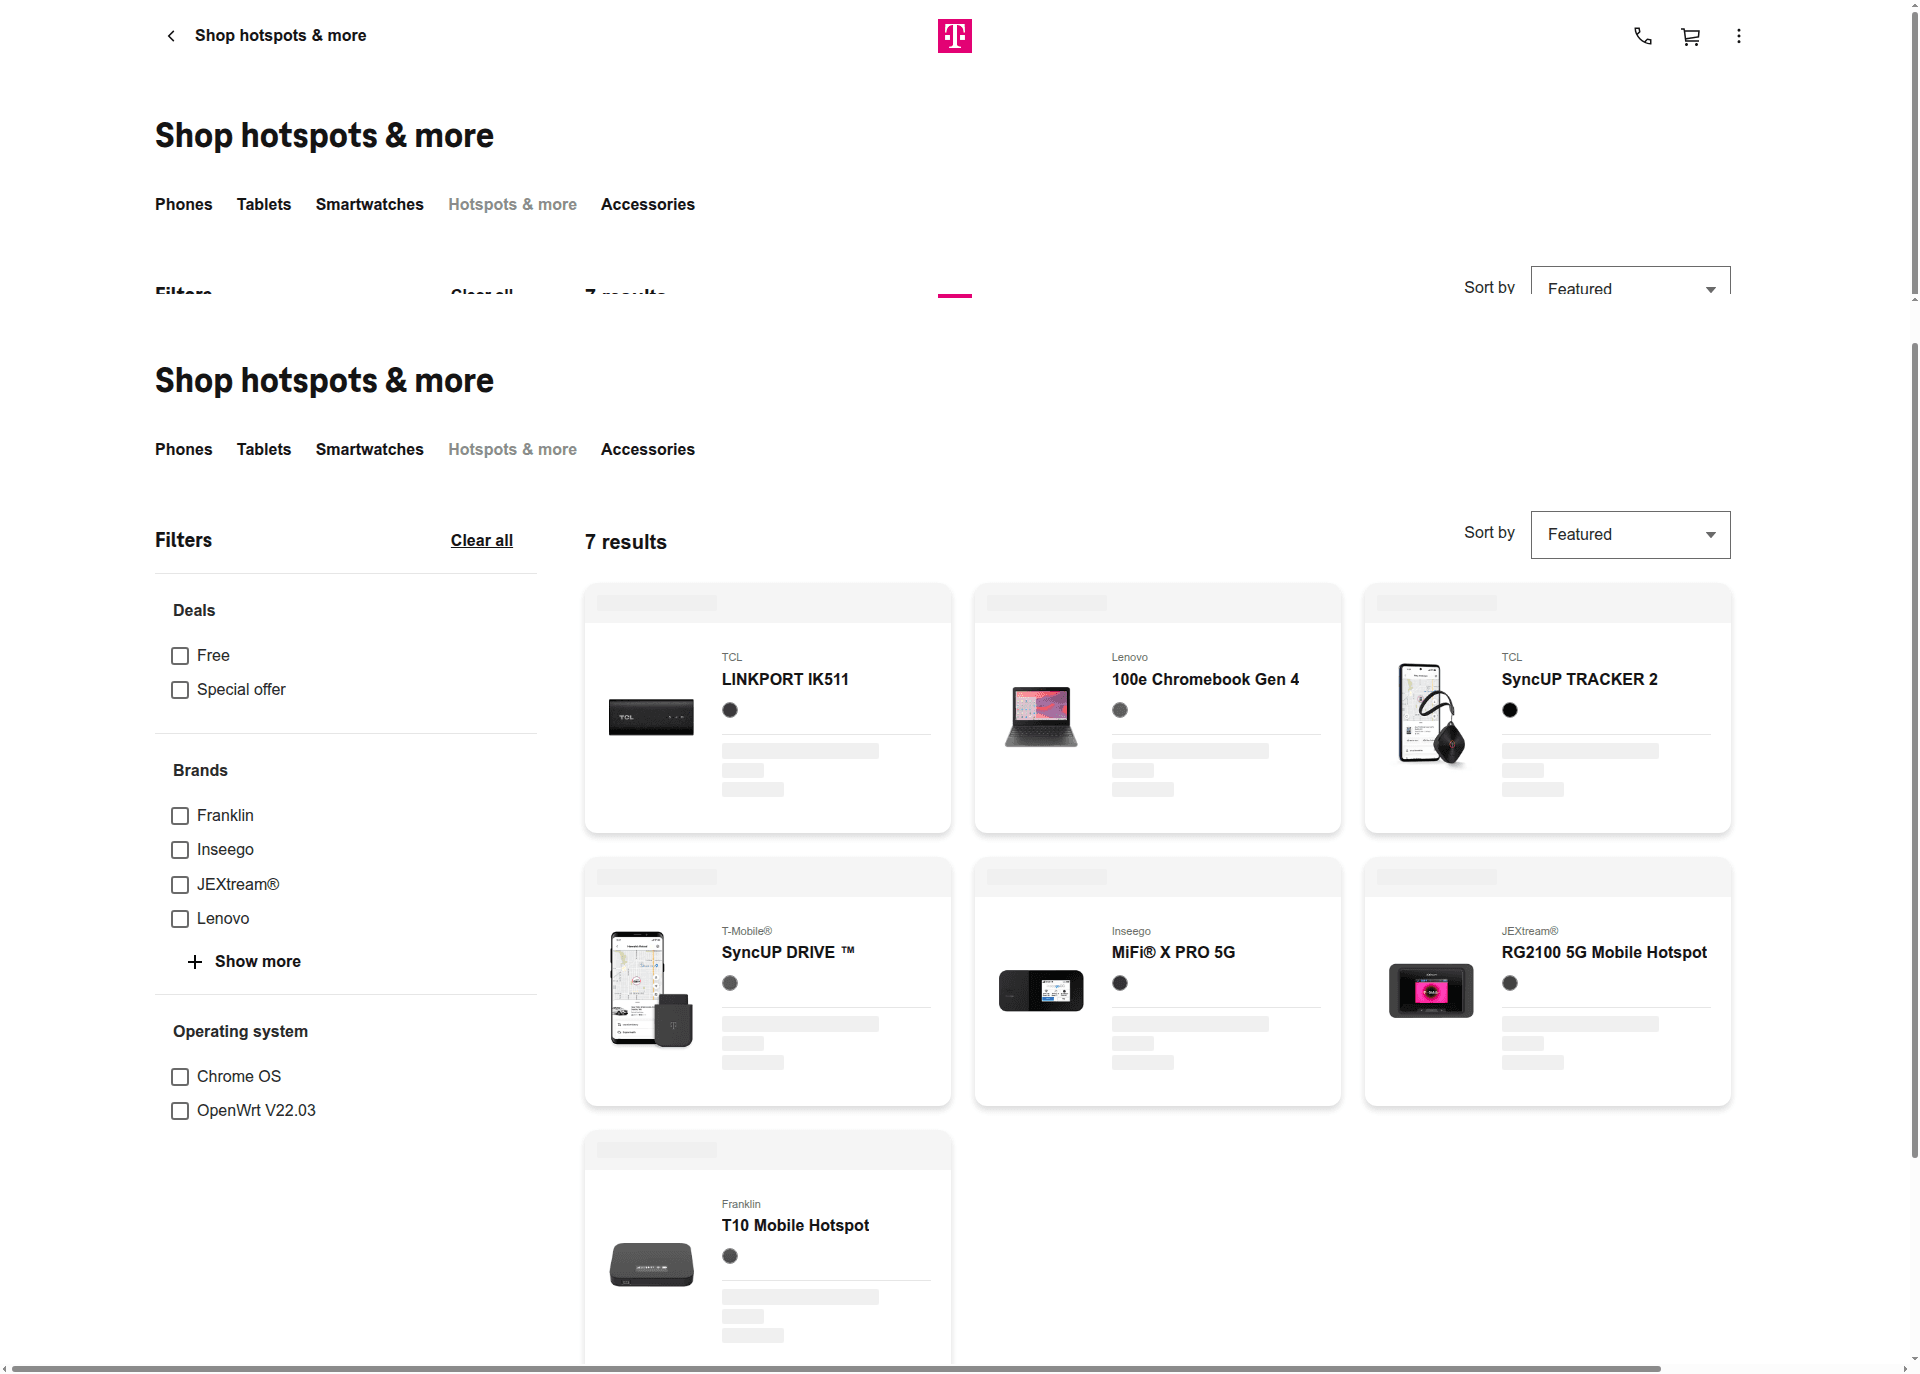The image size is (1920, 1374).
Task: Select 100e Chromebook Gen 4 color swatch
Action: [1120, 710]
